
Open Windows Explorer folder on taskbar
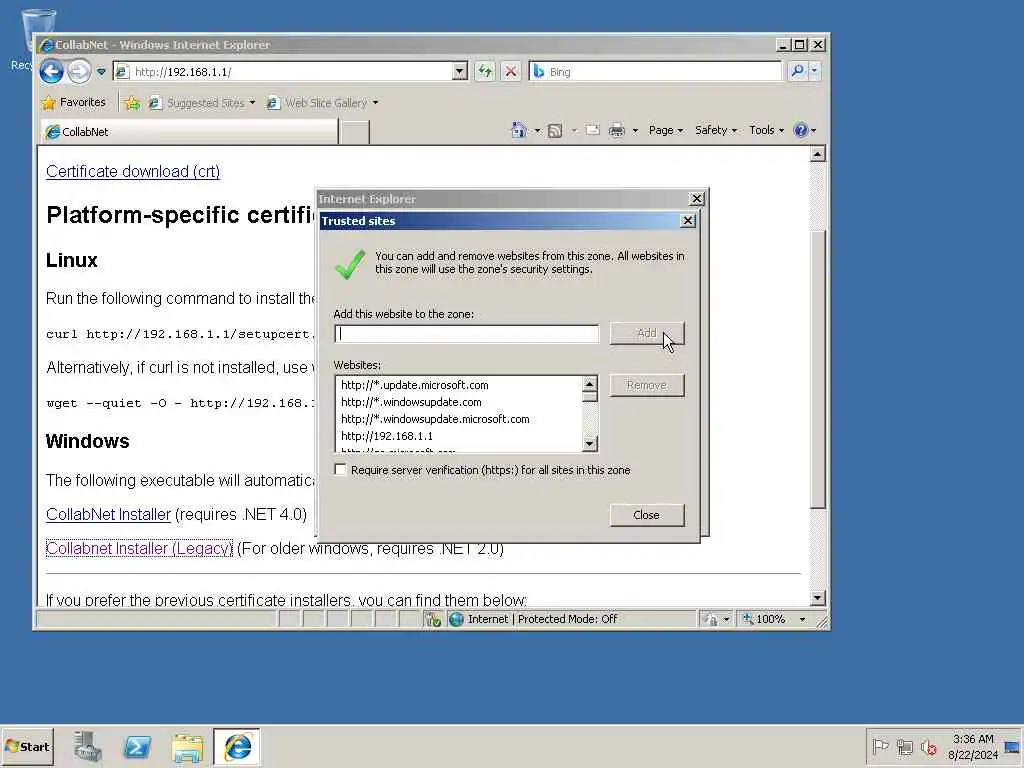click(187, 747)
